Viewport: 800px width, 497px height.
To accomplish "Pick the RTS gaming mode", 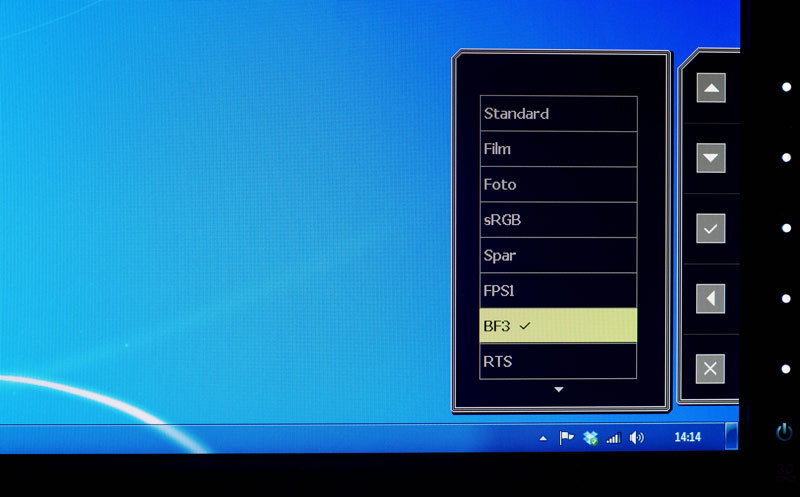I will 558,361.
